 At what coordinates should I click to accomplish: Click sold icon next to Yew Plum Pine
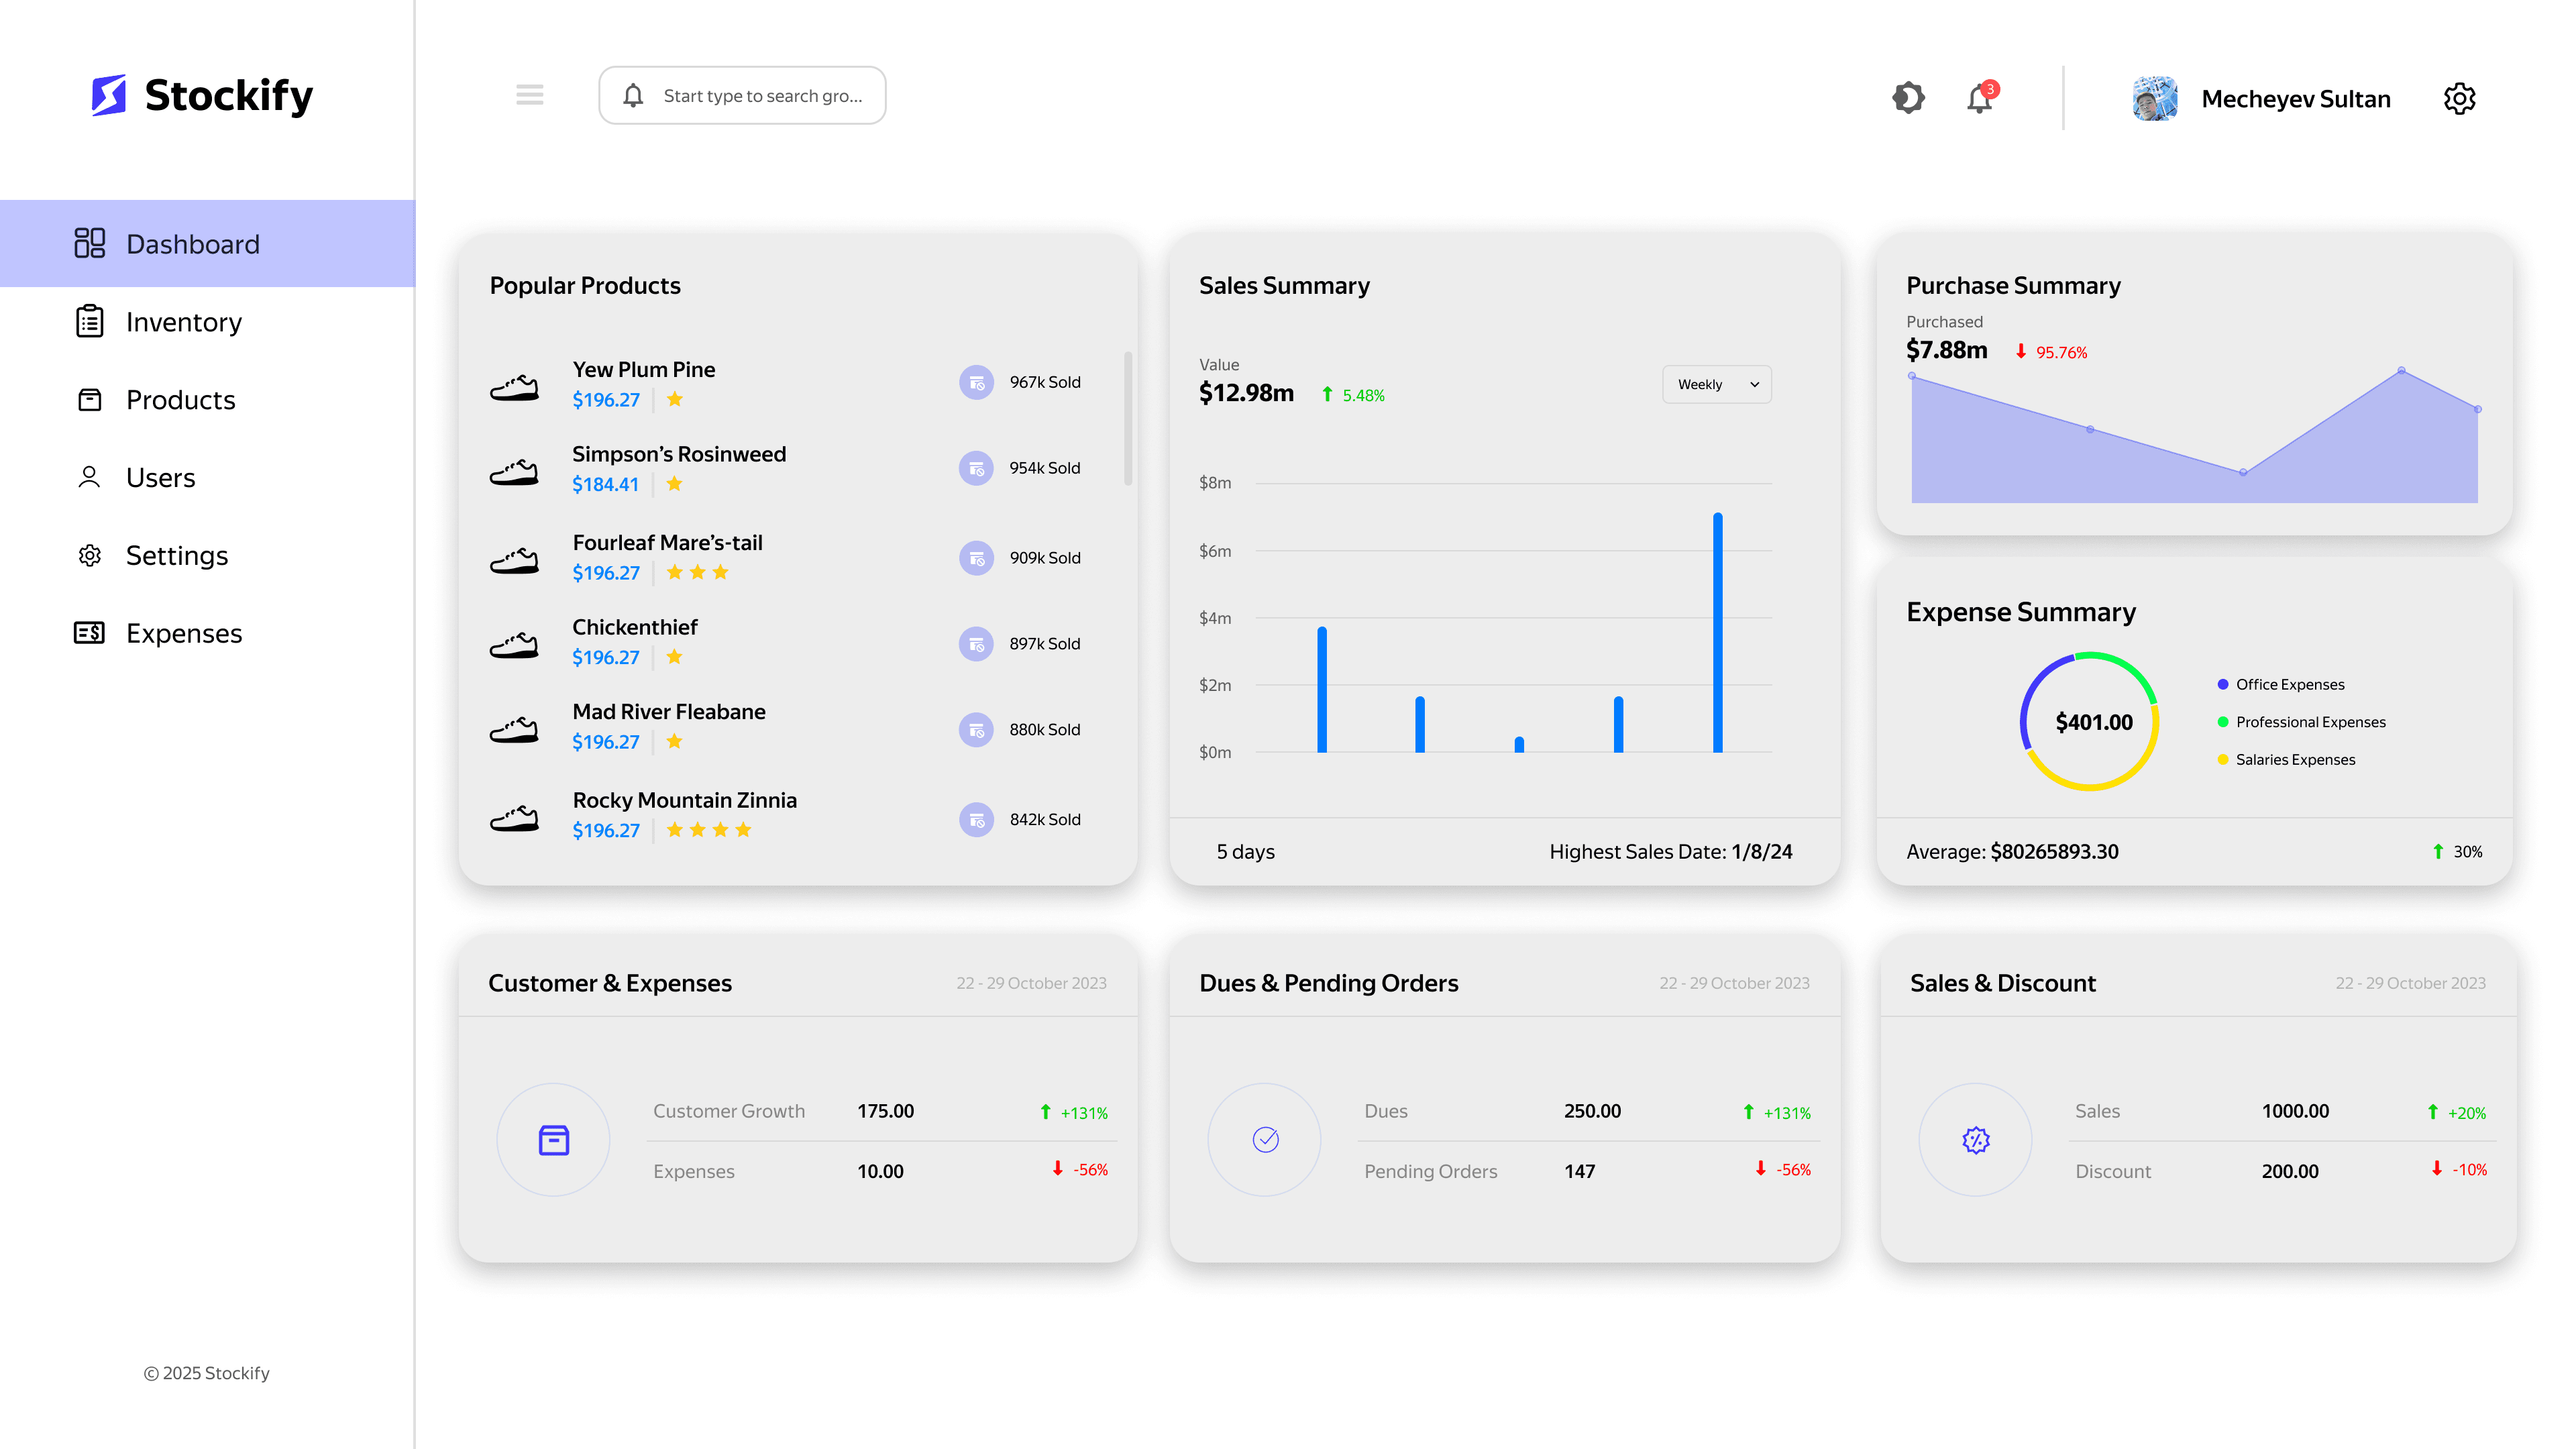coord(976,382)
